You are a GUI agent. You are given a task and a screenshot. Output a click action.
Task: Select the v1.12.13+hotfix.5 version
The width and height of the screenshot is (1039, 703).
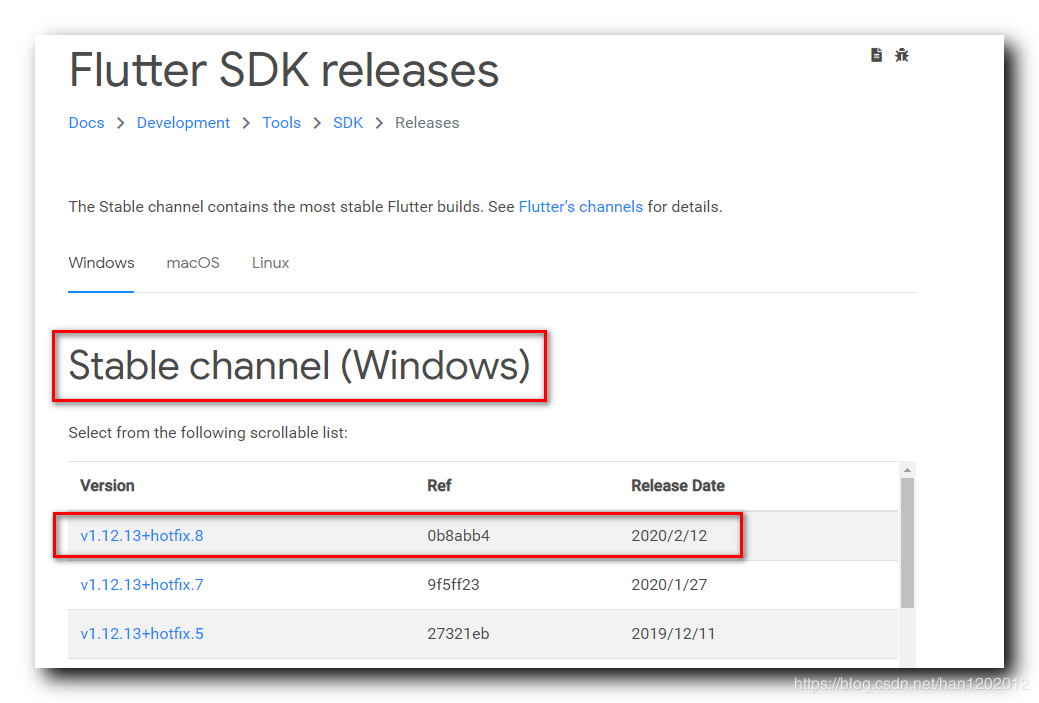pyautogui.click(x=141, y=633)
